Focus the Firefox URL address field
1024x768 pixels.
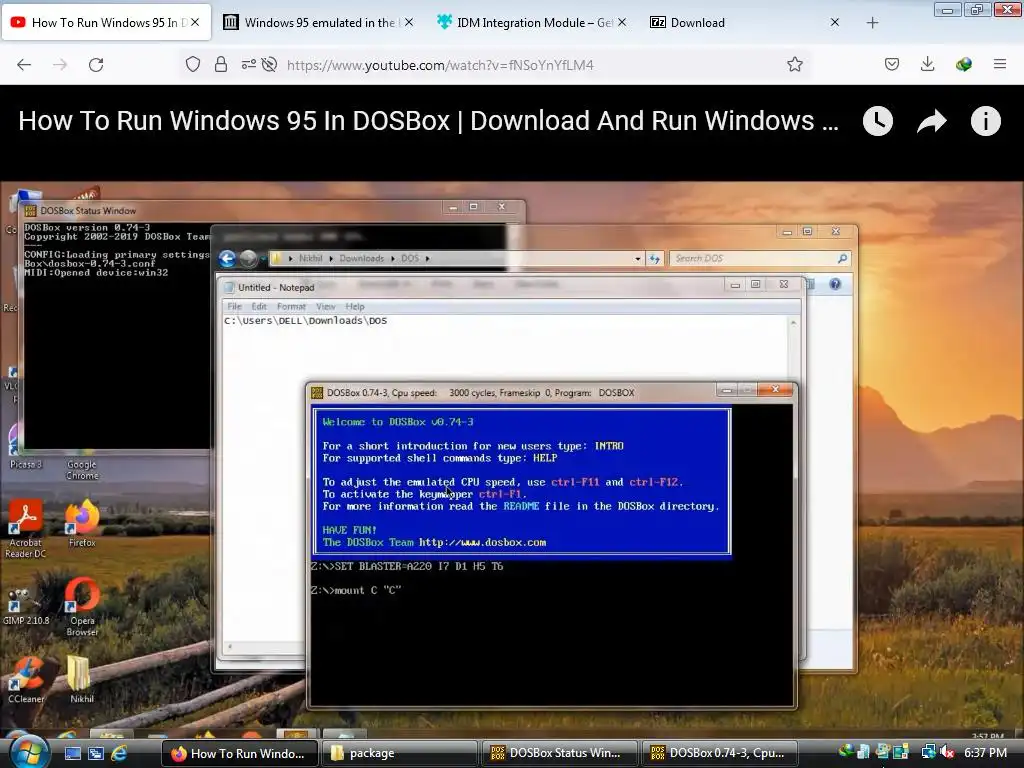coord(529,65)
